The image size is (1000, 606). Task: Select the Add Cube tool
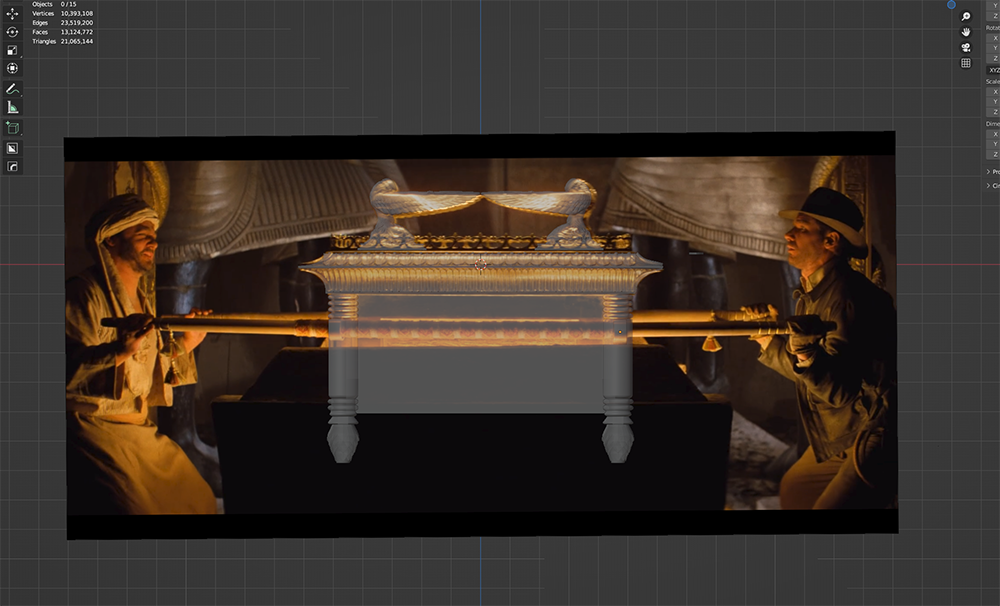[12, 128]
